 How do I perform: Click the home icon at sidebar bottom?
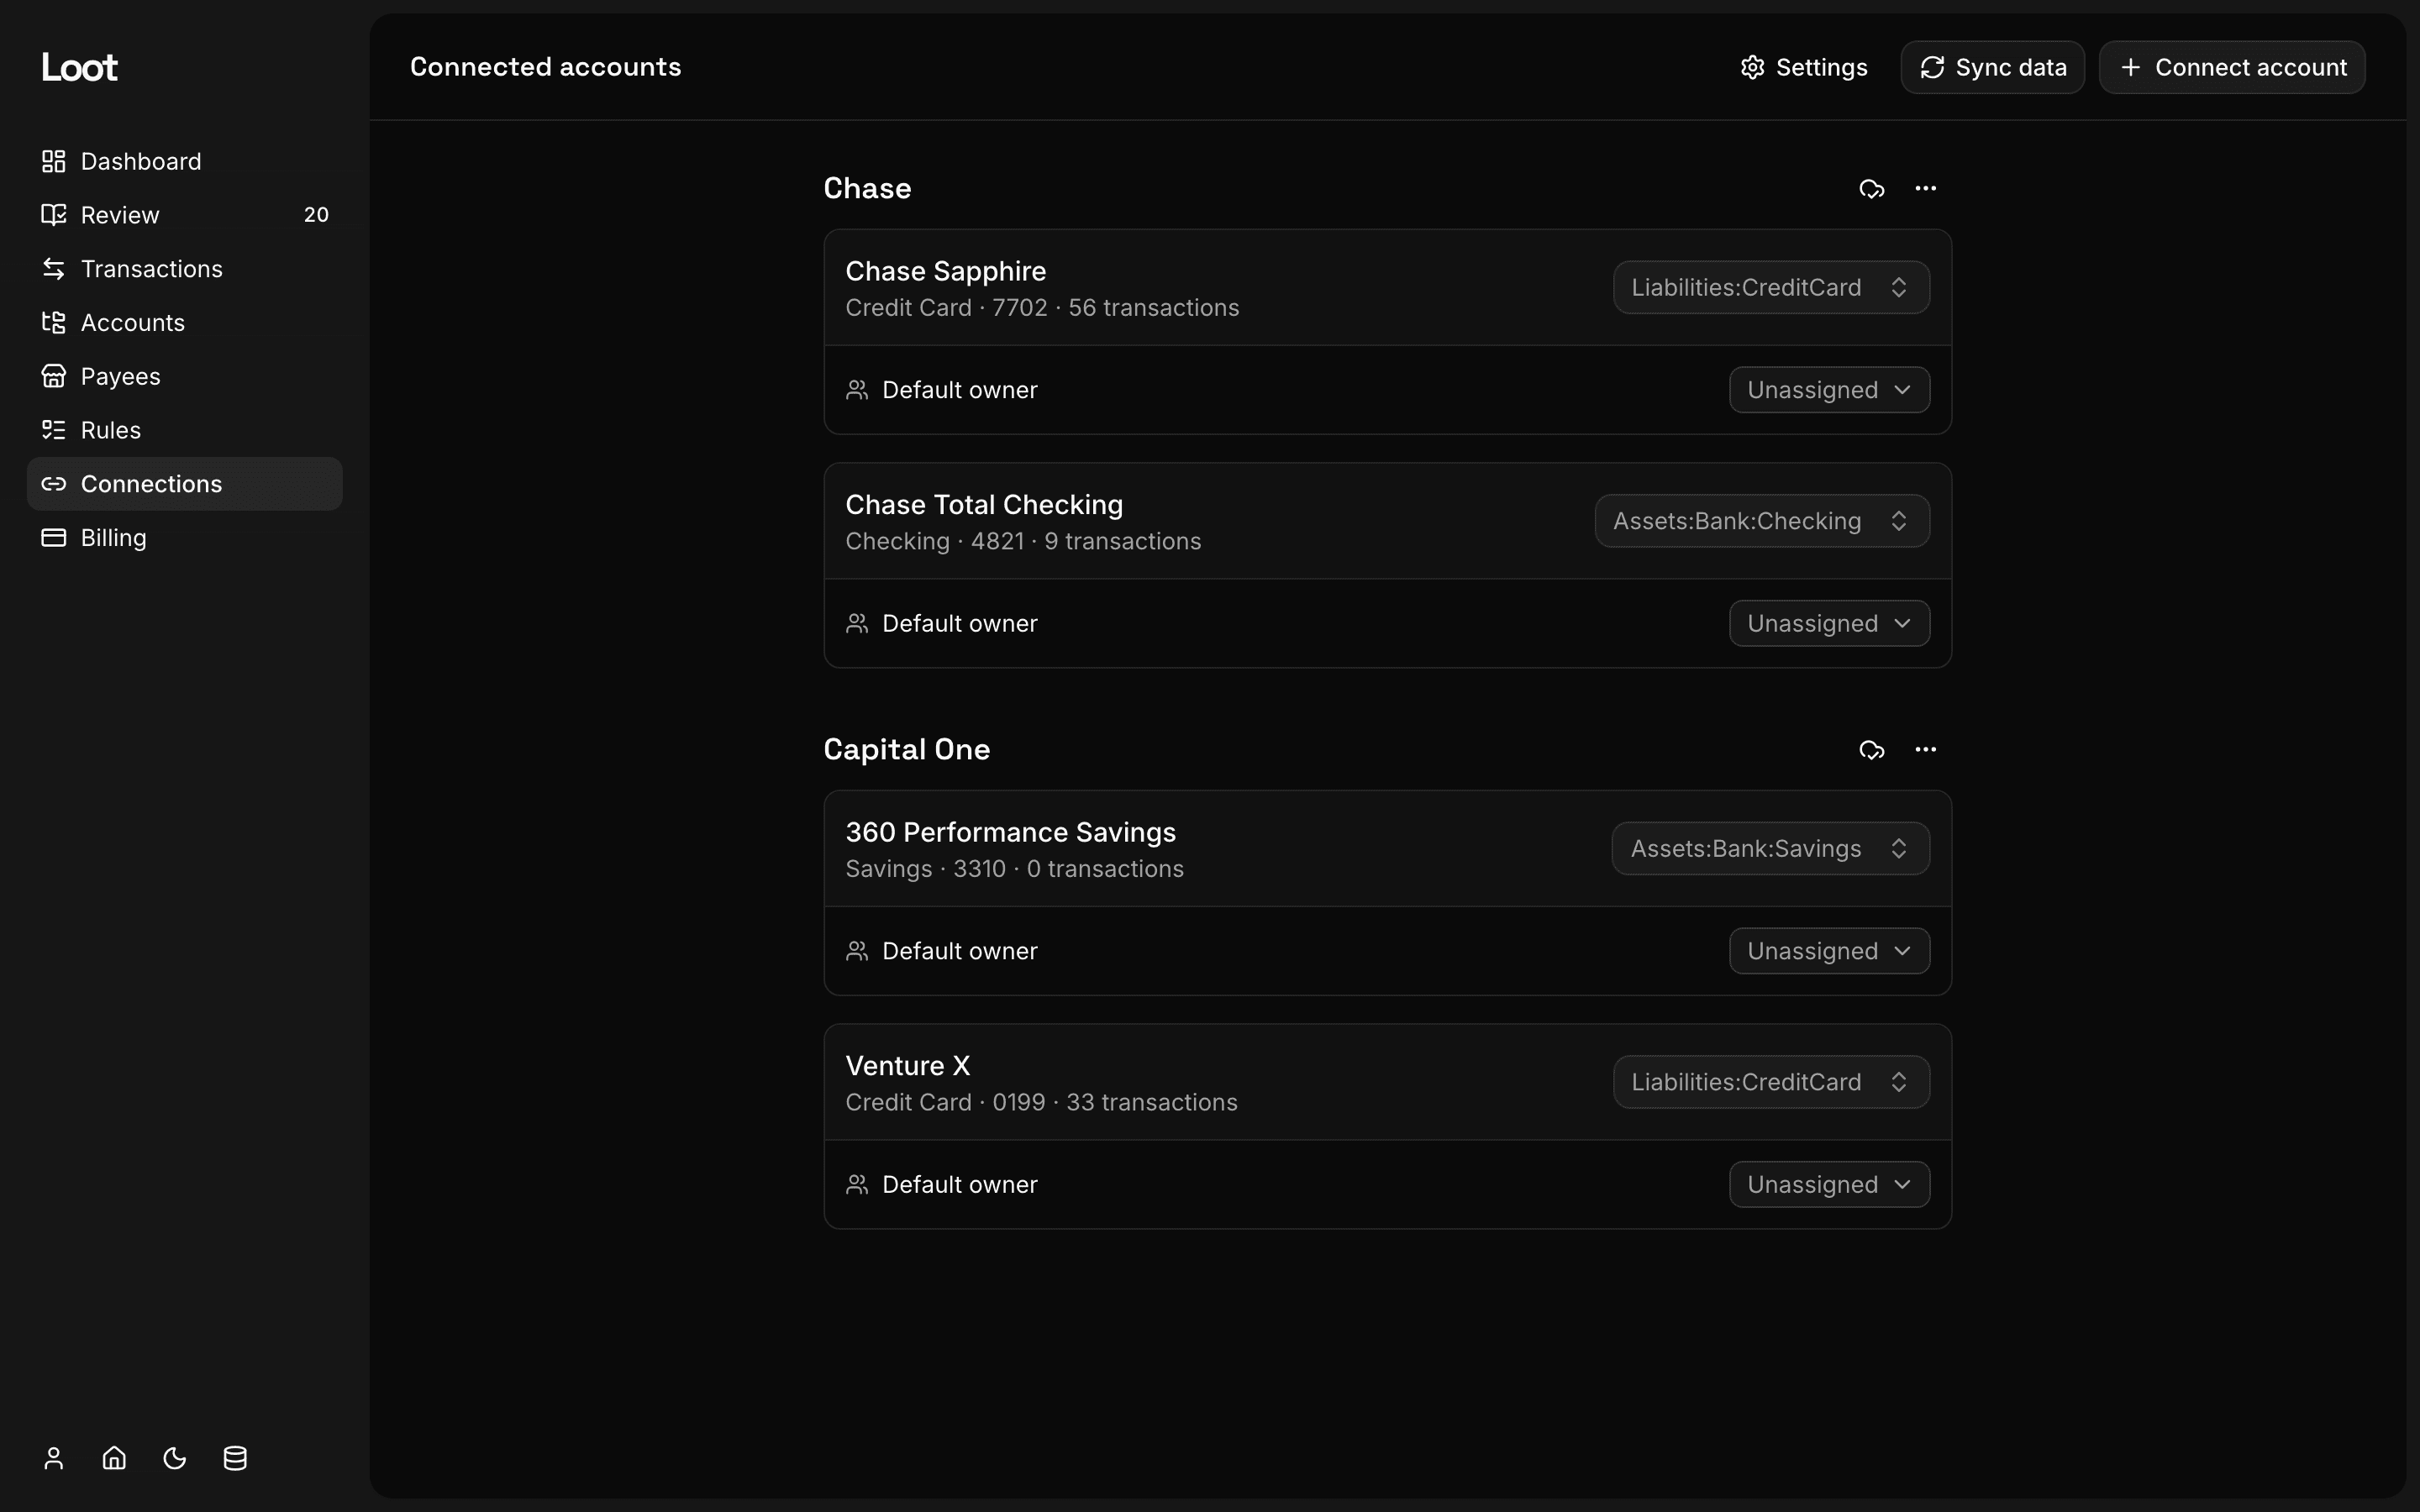(114, 1458)
